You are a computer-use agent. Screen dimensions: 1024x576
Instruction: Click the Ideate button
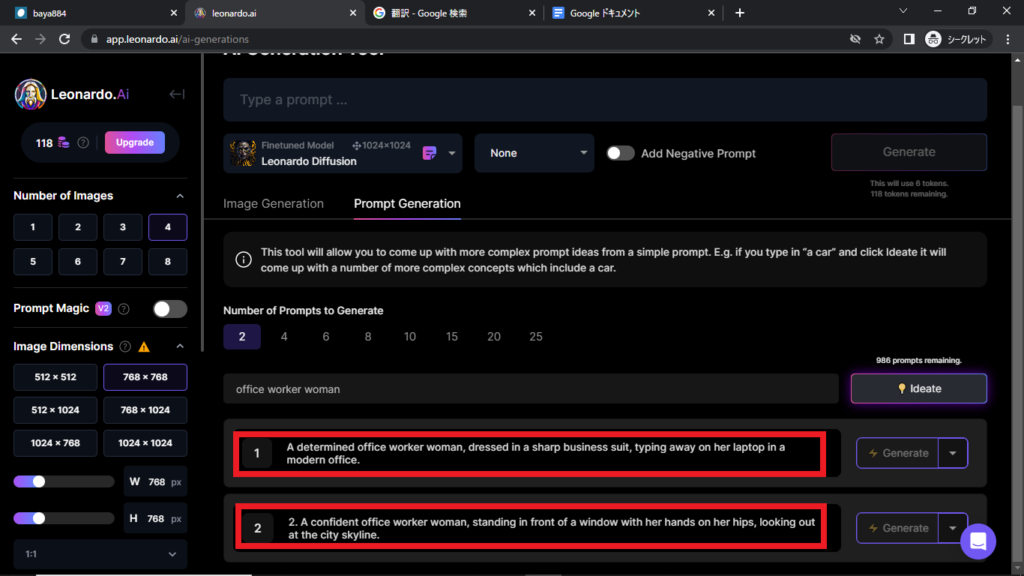[x=918, y=388]
